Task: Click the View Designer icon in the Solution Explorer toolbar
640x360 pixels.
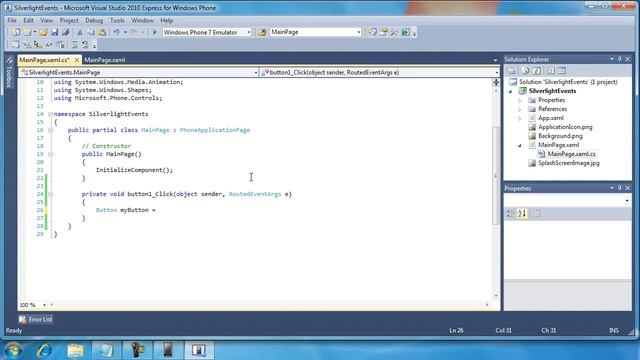Action: [562, 71]
